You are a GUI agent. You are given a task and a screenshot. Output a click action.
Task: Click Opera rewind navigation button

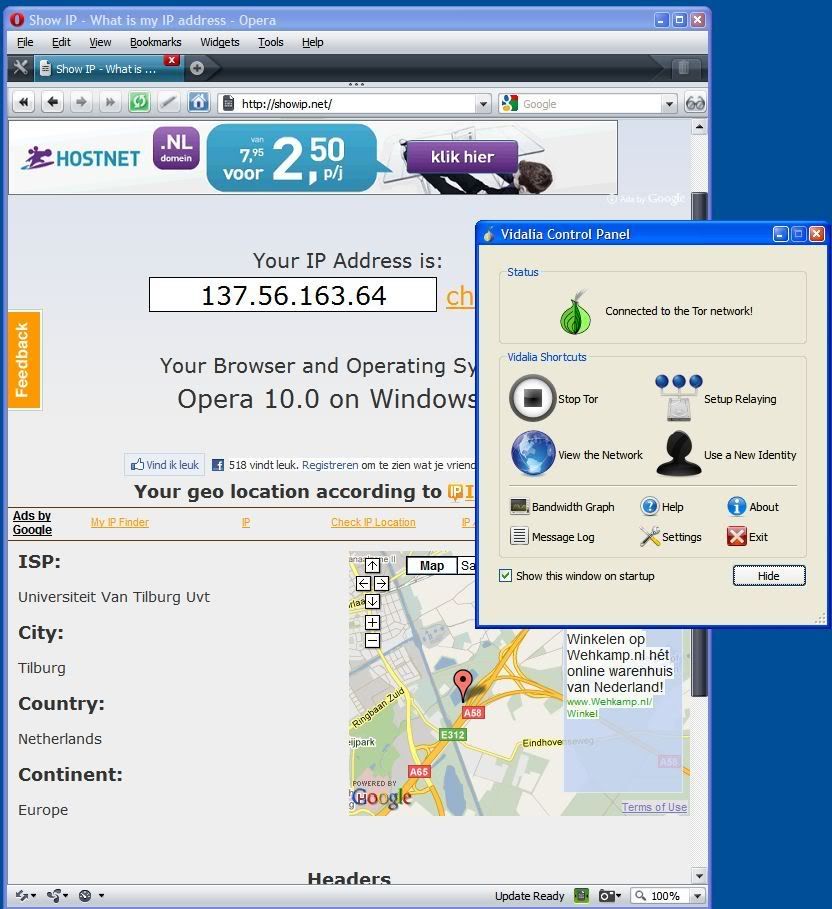(x=23, y=103)
